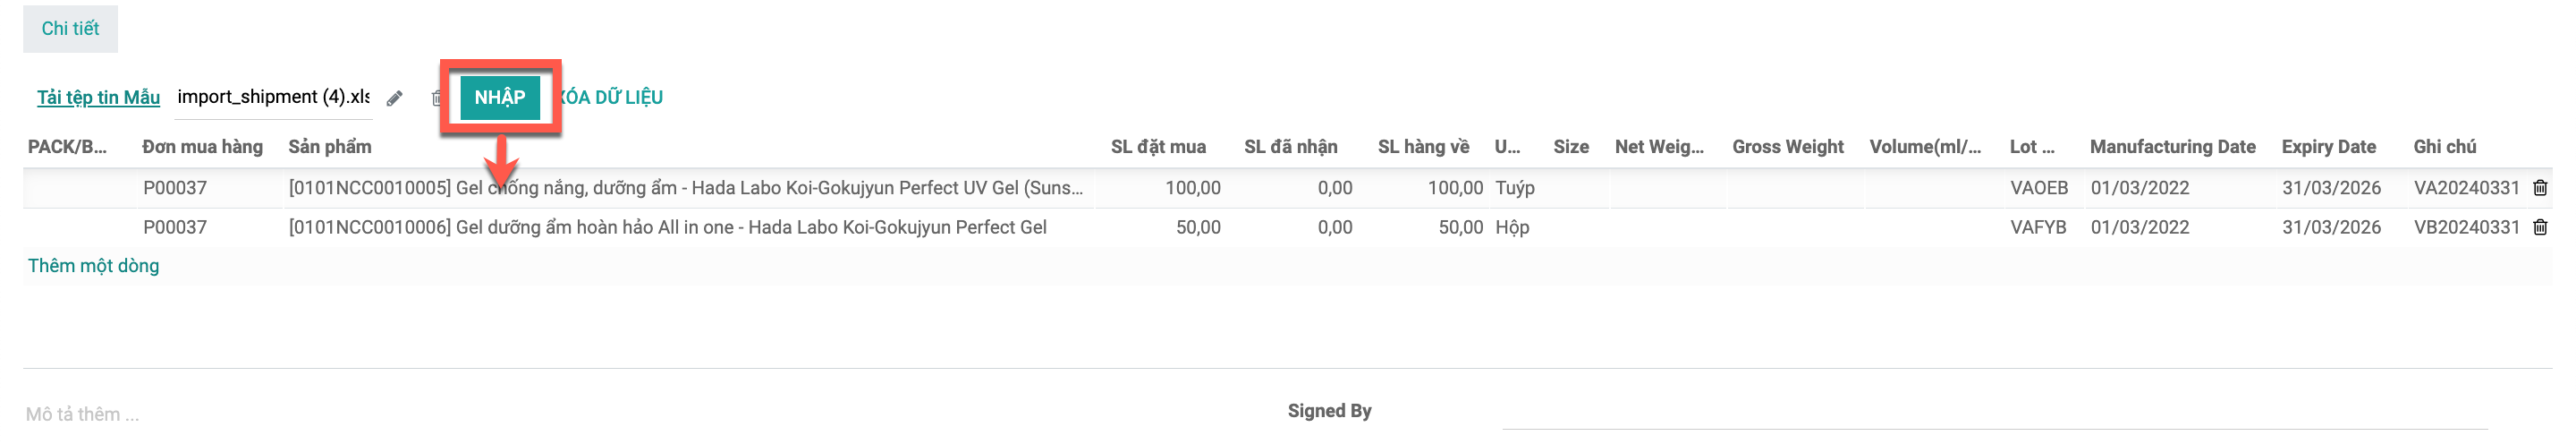Screen dimensions: 2576x444
Task: Select the Gel chống nắng product cell
Action: point(686,187)
